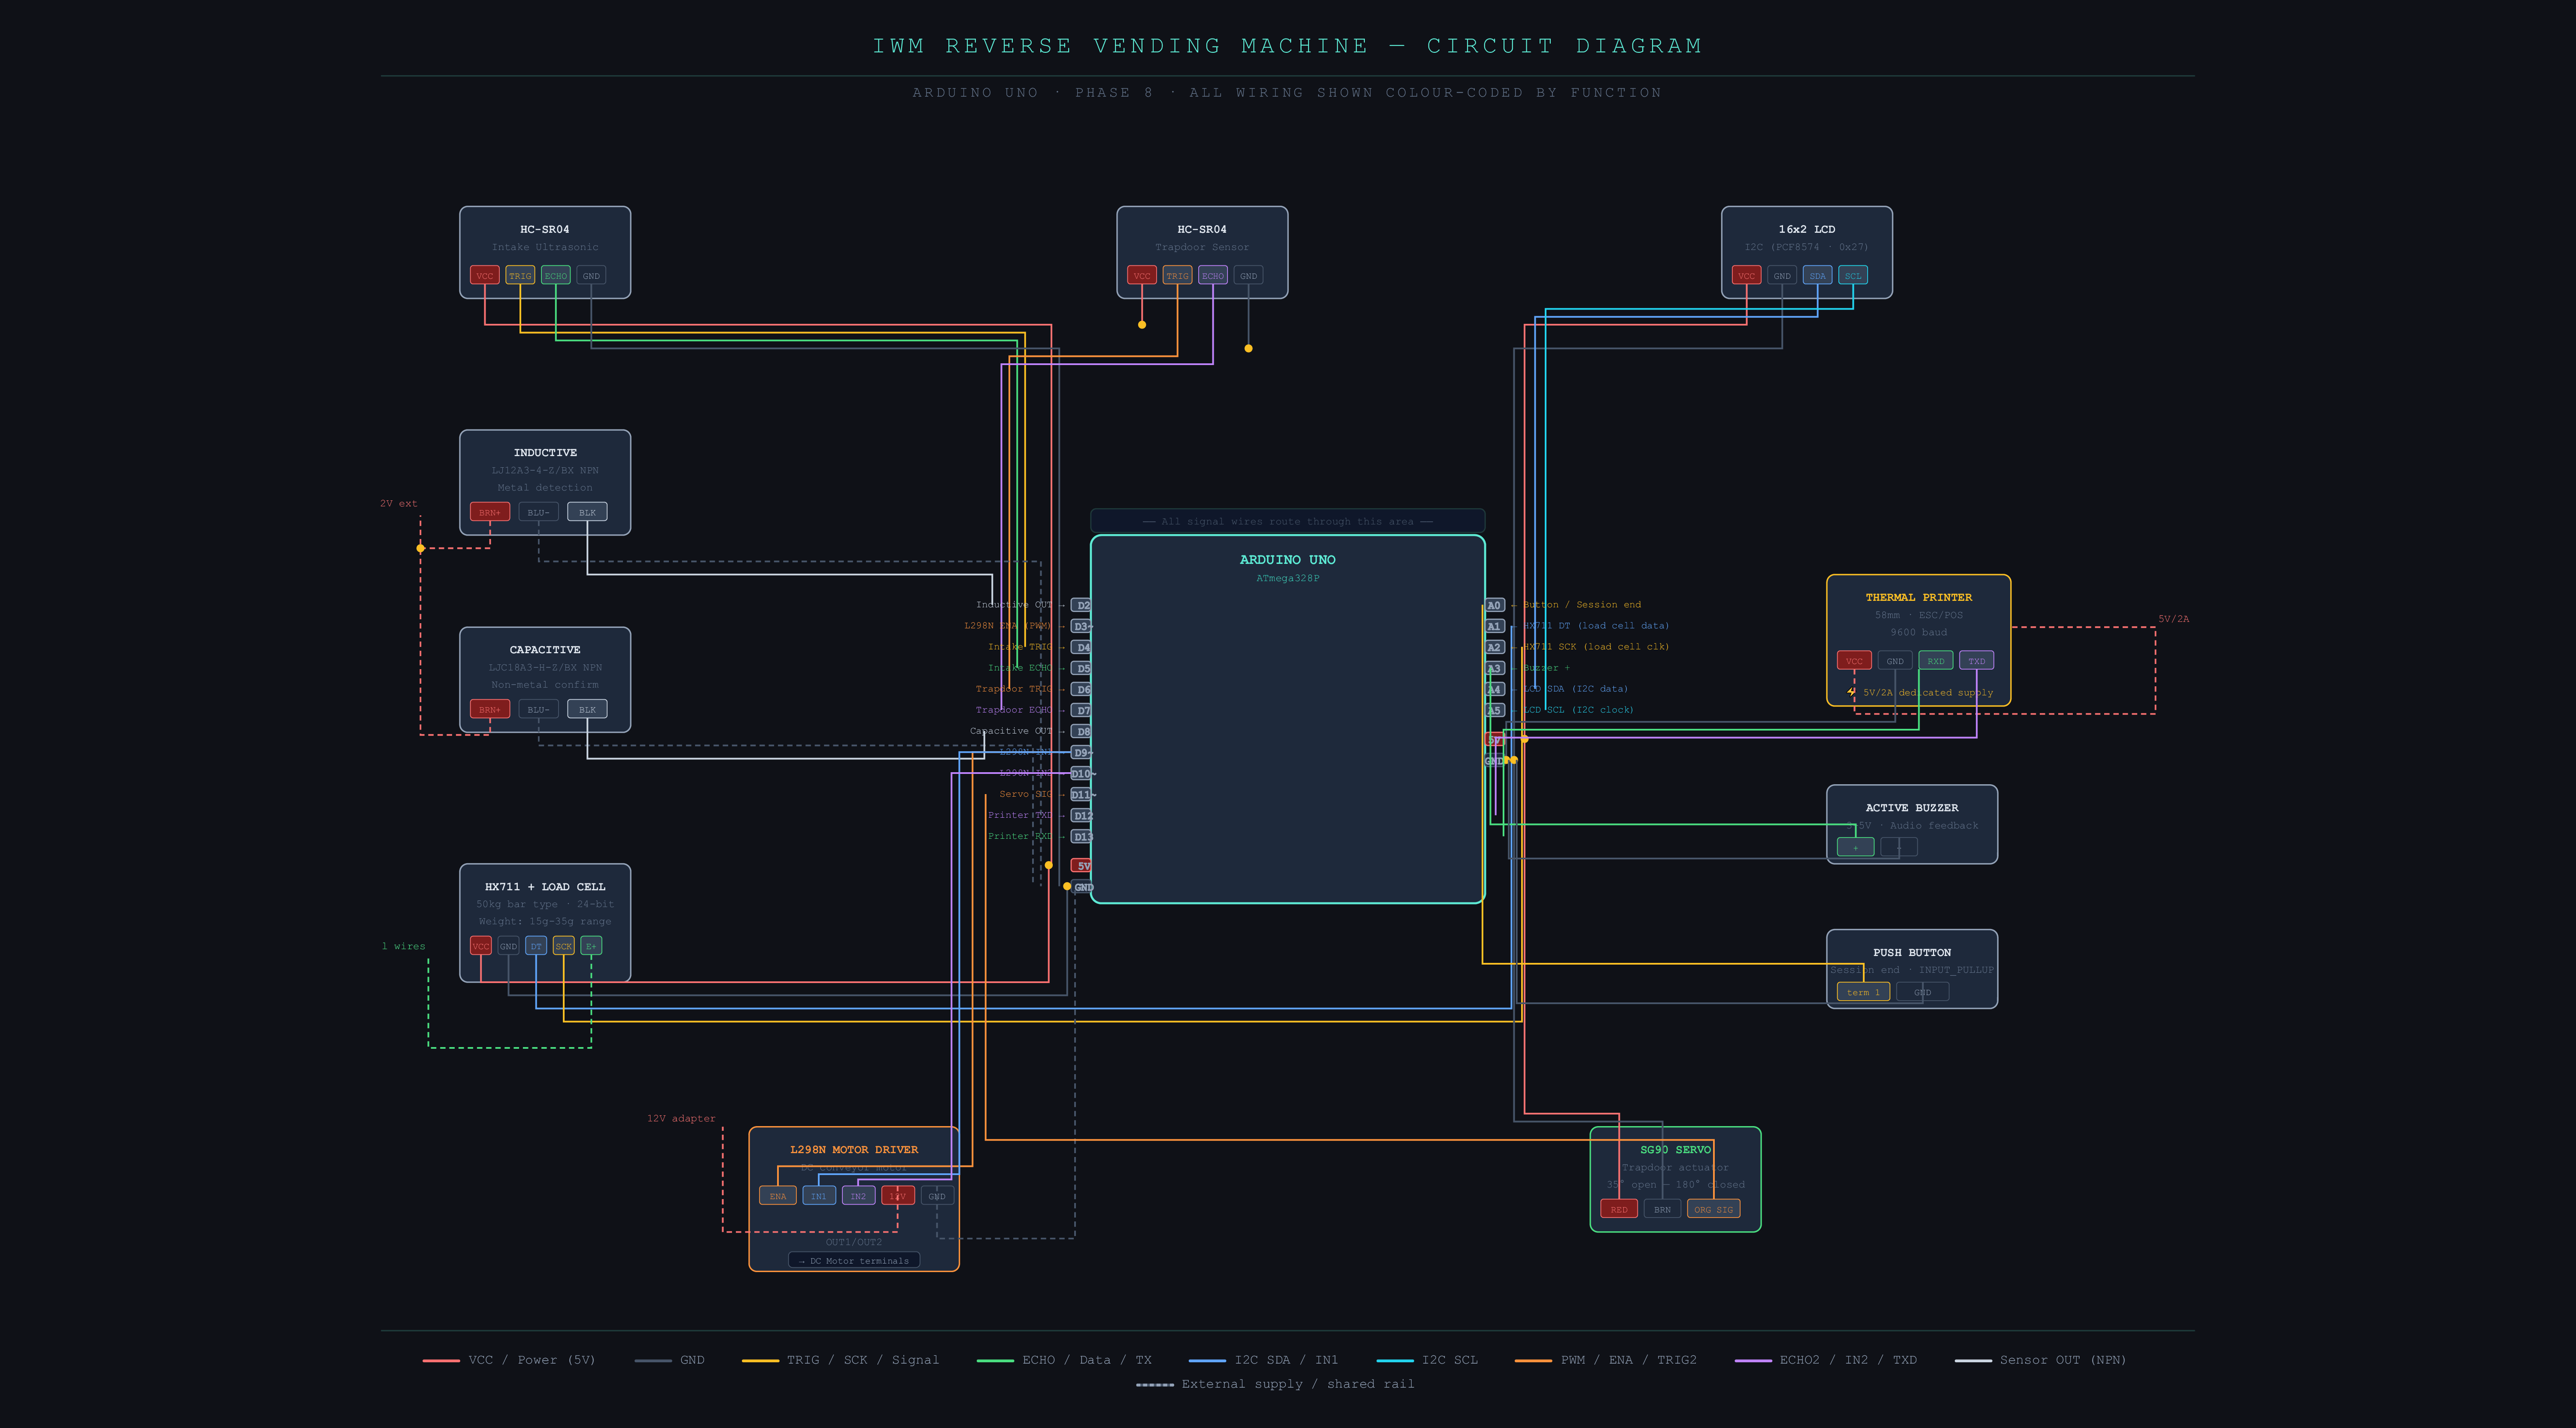Click Arduino analog pin A5
This screenshot has width=2576, height=1428.
1494,710
